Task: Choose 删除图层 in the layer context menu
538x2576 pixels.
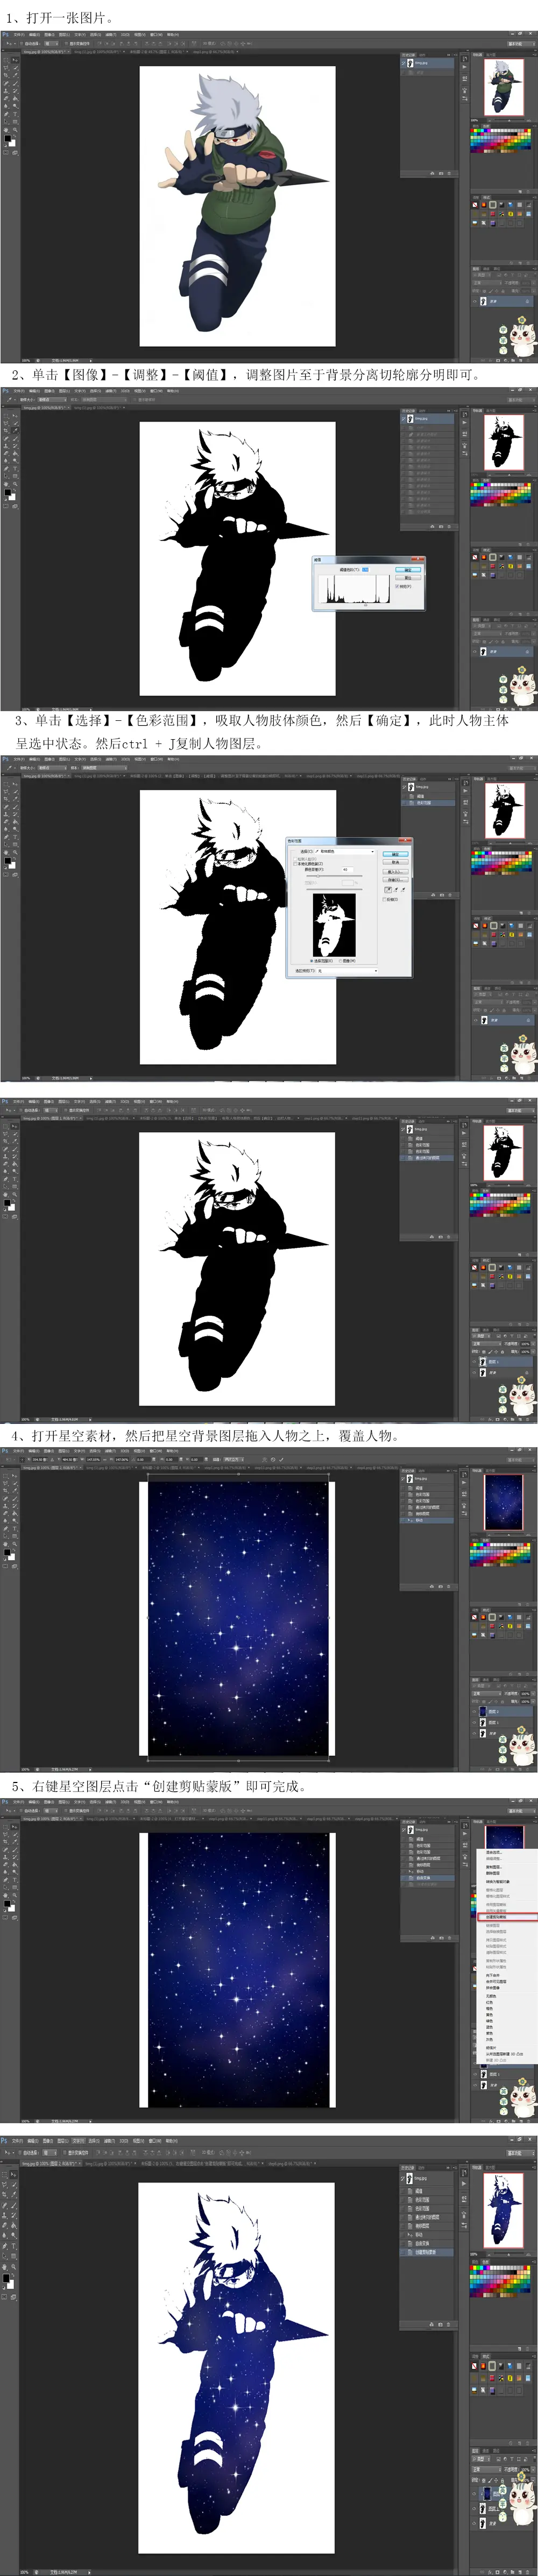Action: tap(493, 1873)
